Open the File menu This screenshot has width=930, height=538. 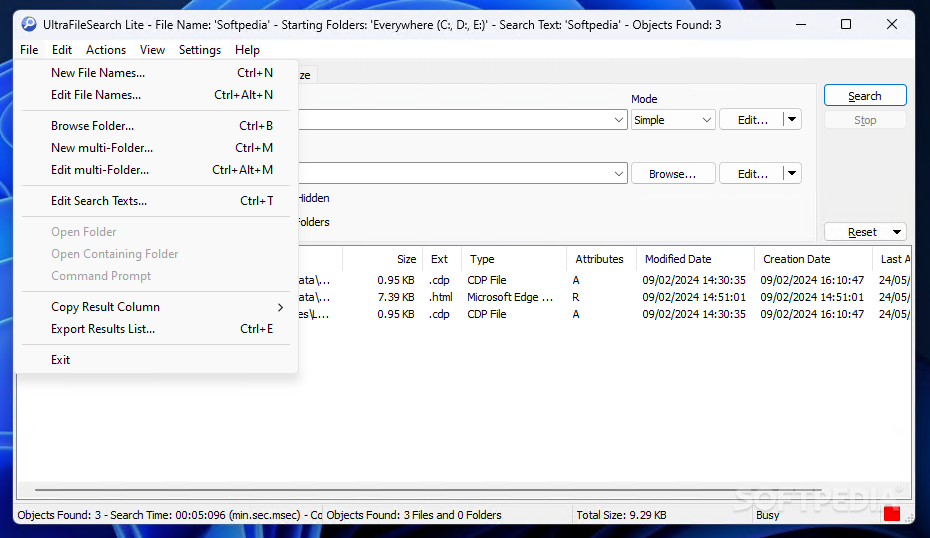29,50
